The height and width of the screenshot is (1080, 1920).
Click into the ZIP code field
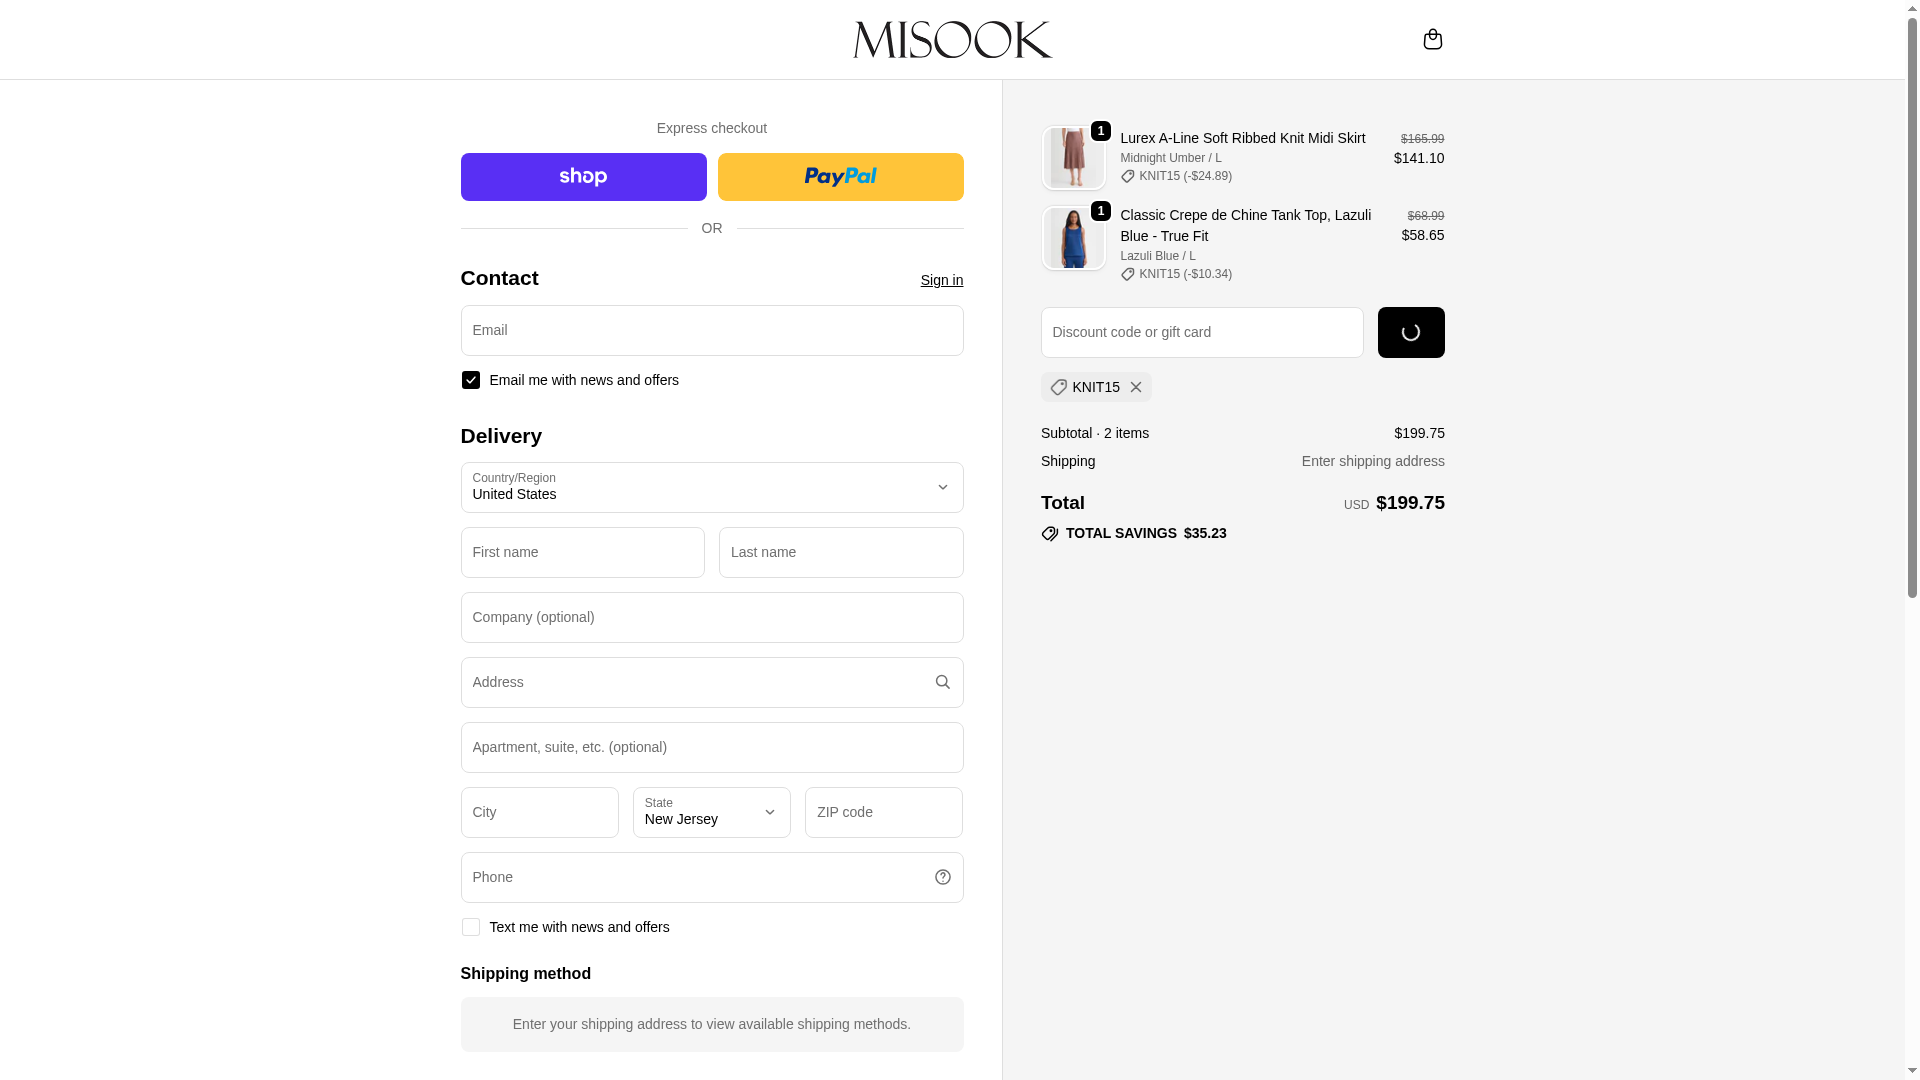click(x=883, y=812)
